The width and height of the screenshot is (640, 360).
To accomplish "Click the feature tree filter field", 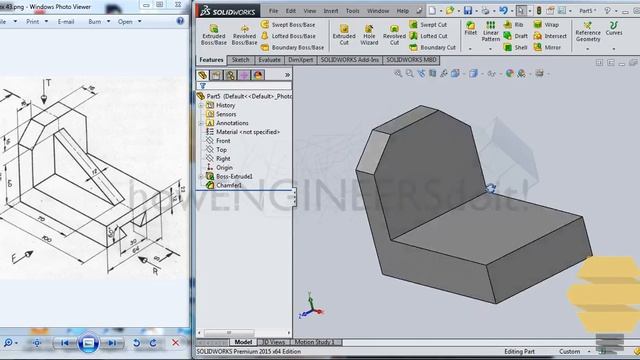I will [244, 86].
